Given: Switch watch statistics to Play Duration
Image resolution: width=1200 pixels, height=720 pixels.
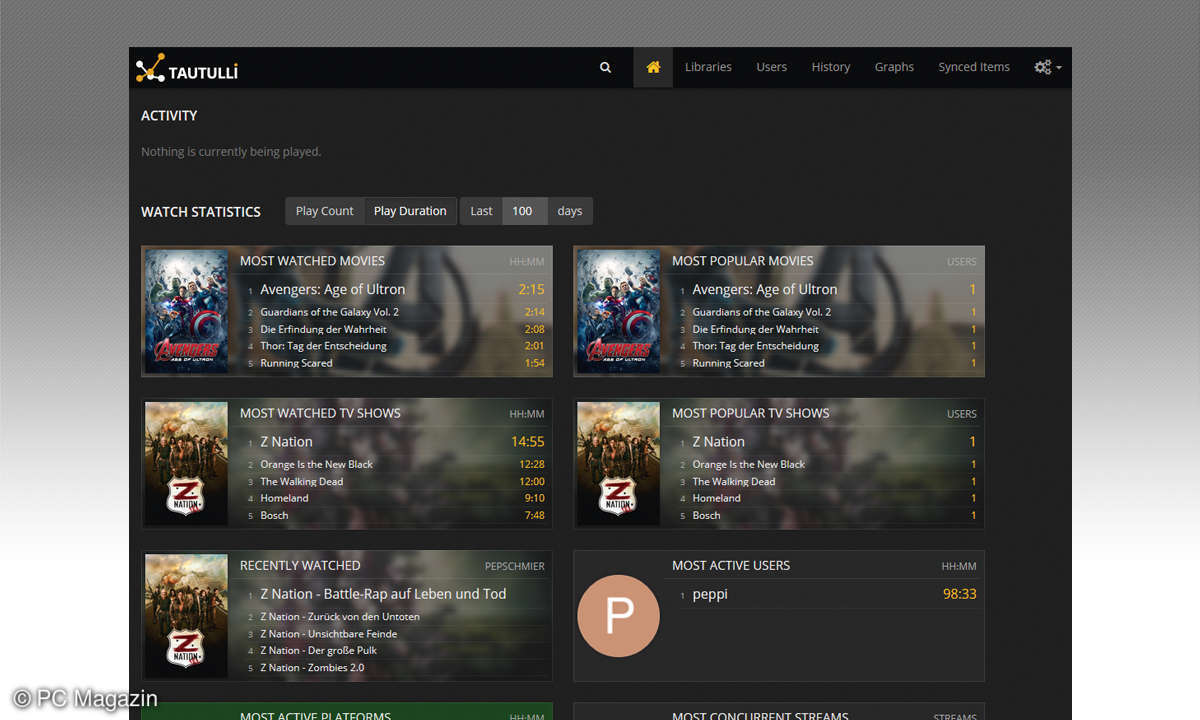Looking at the screenshot, I should pos(410,211).
